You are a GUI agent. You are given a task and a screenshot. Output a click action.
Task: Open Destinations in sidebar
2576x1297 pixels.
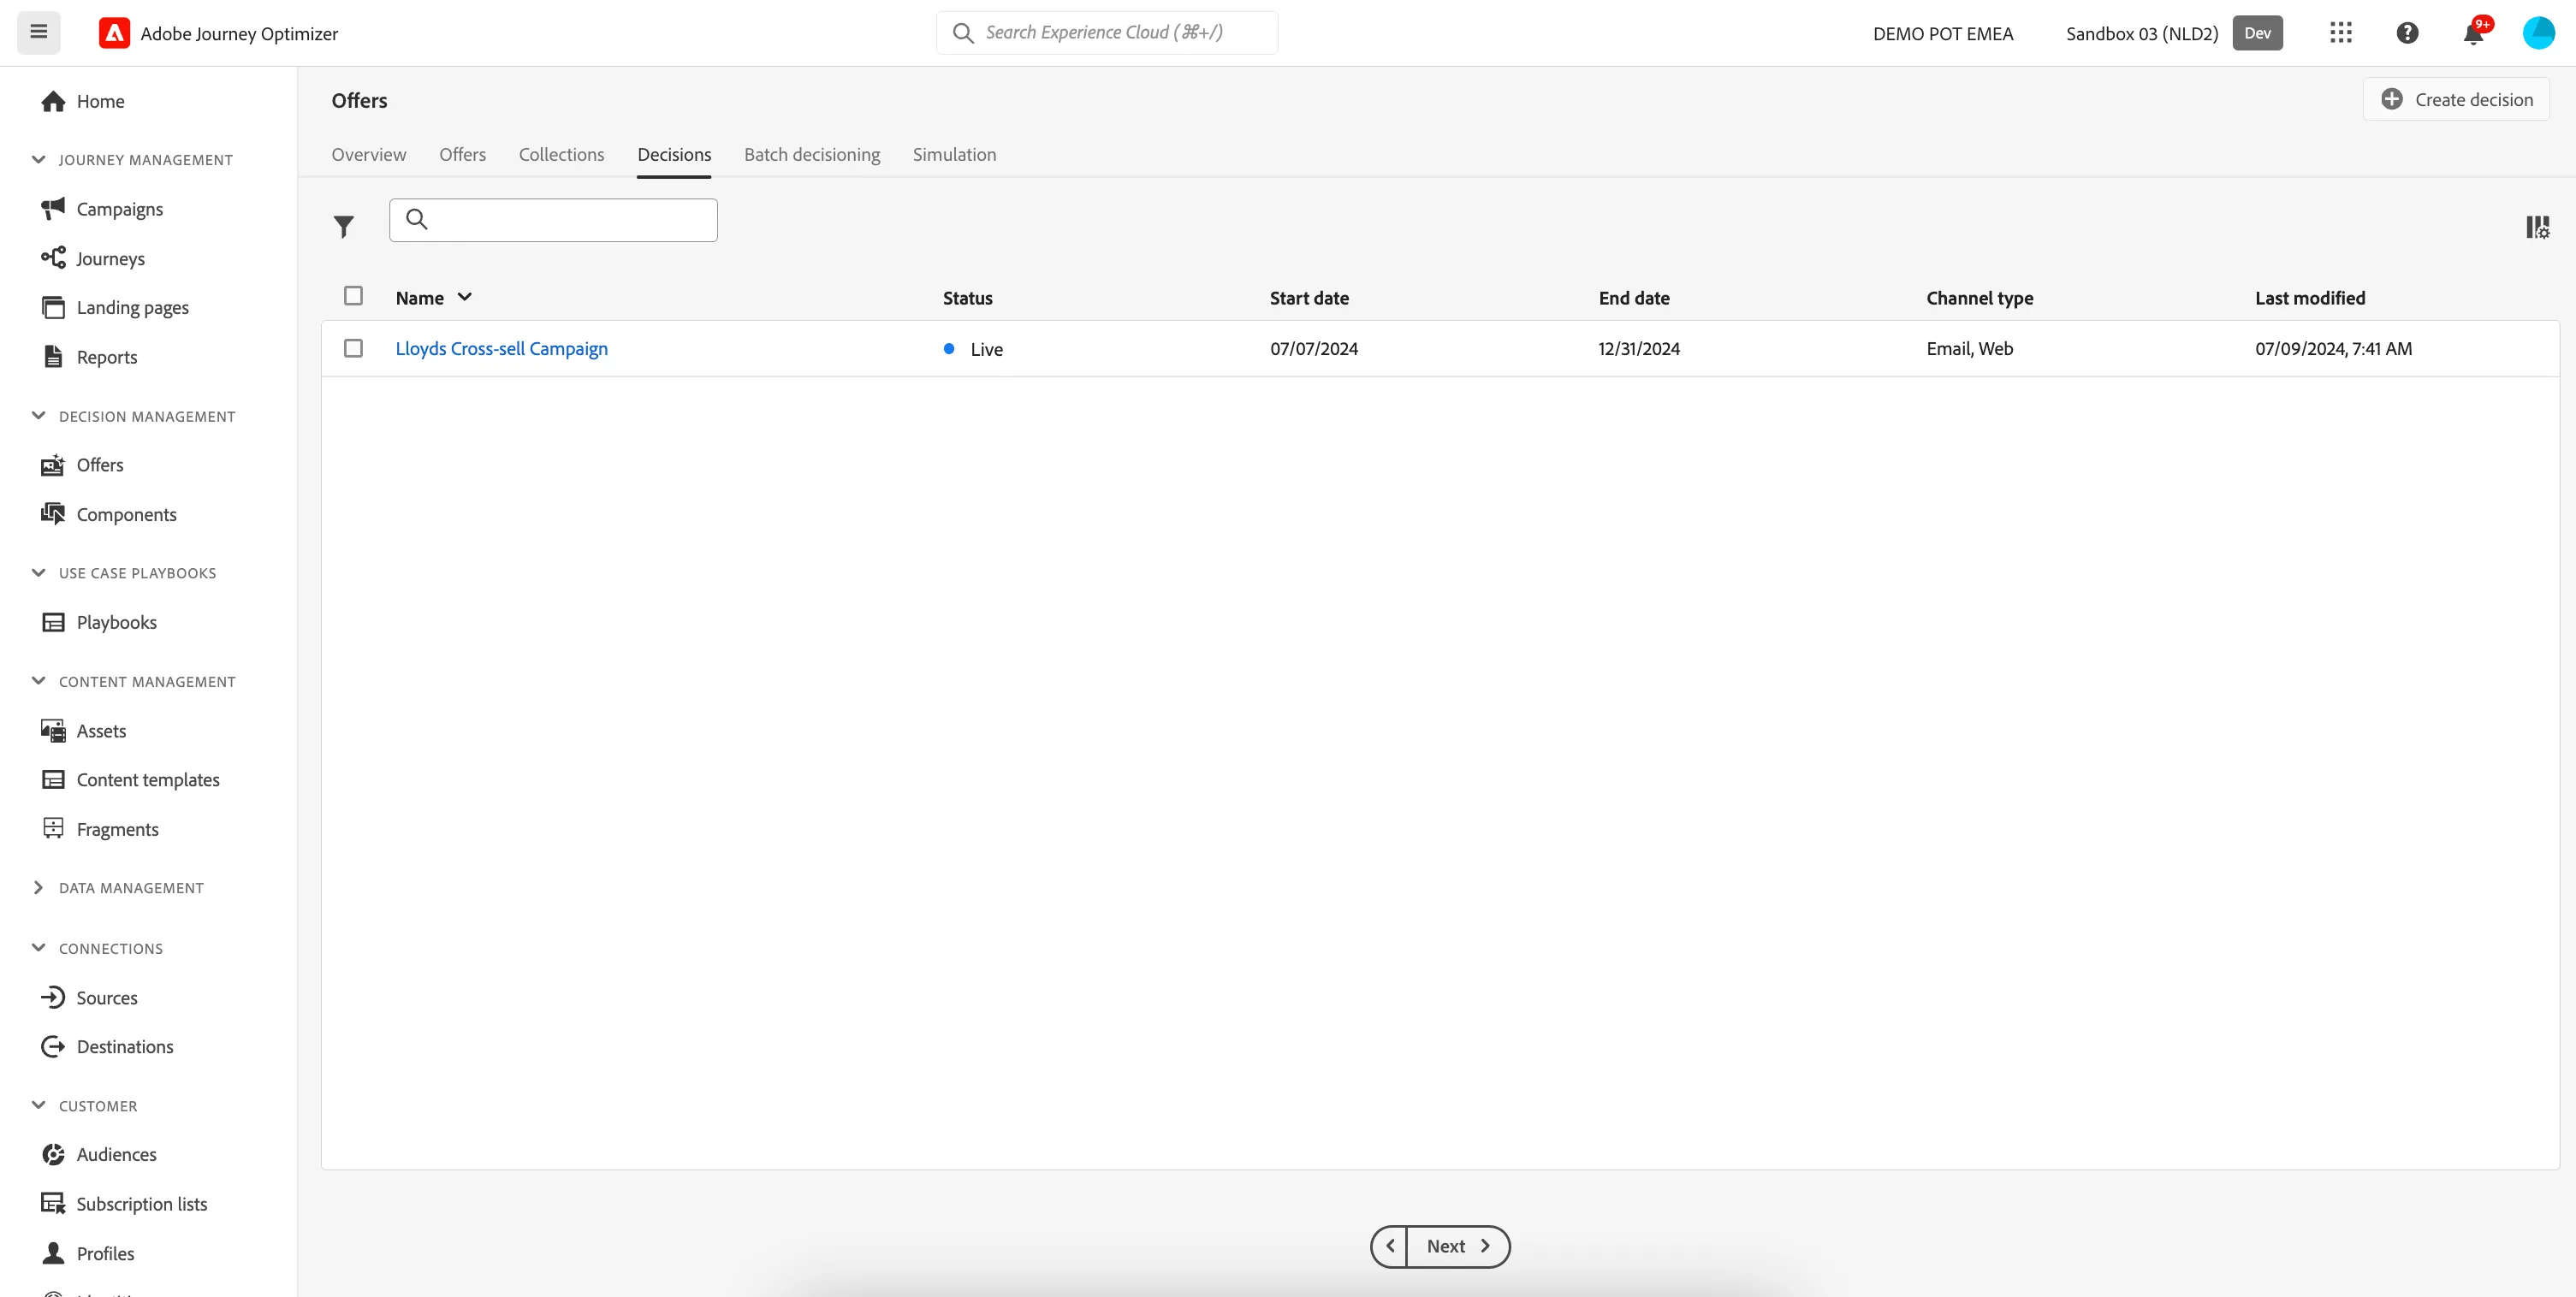pyautogui.click(x=124, y=1046)
